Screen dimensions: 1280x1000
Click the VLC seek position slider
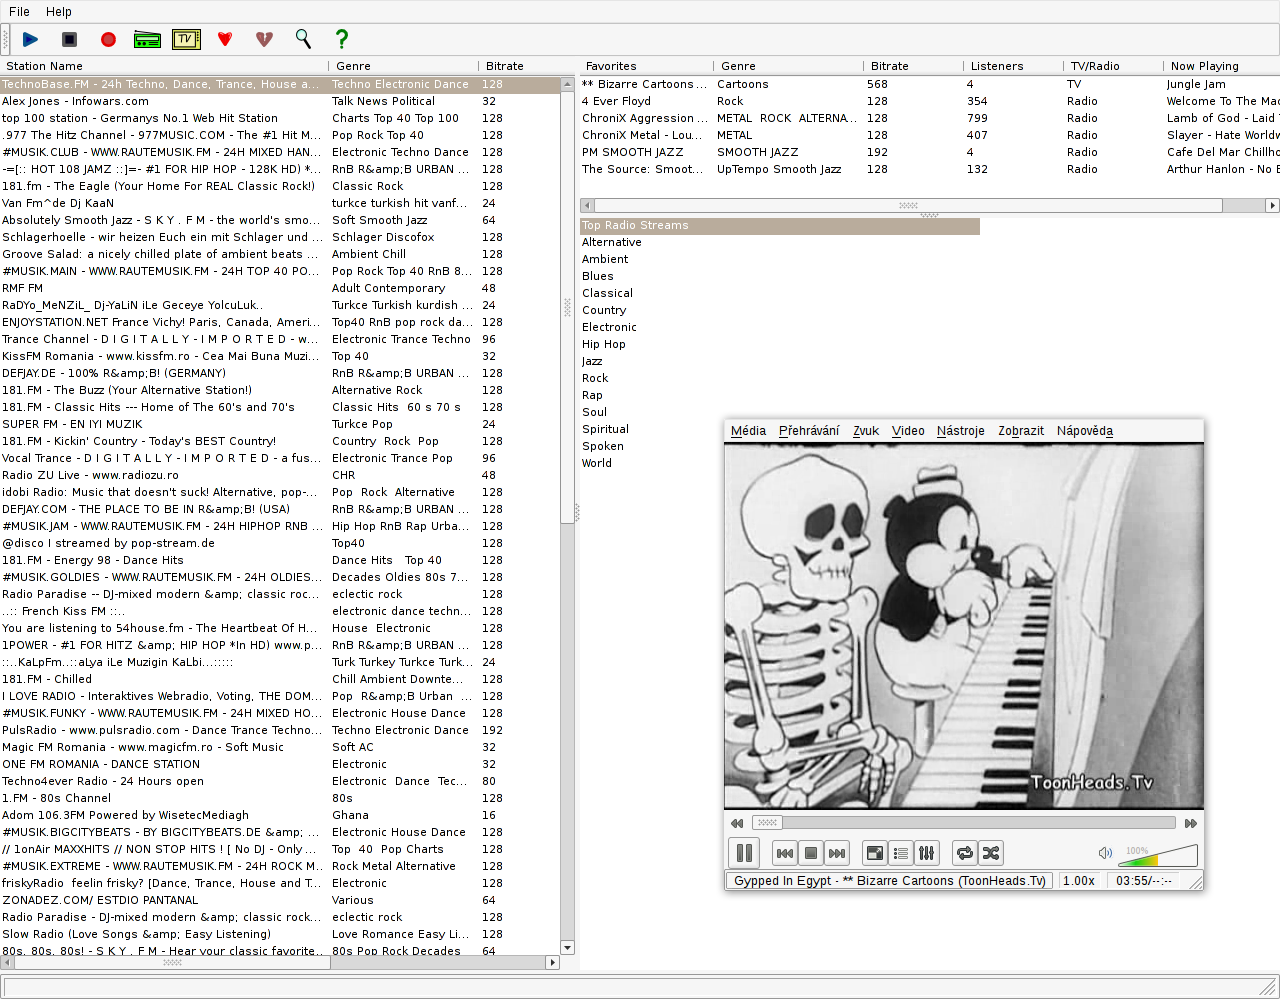point(963,823)
